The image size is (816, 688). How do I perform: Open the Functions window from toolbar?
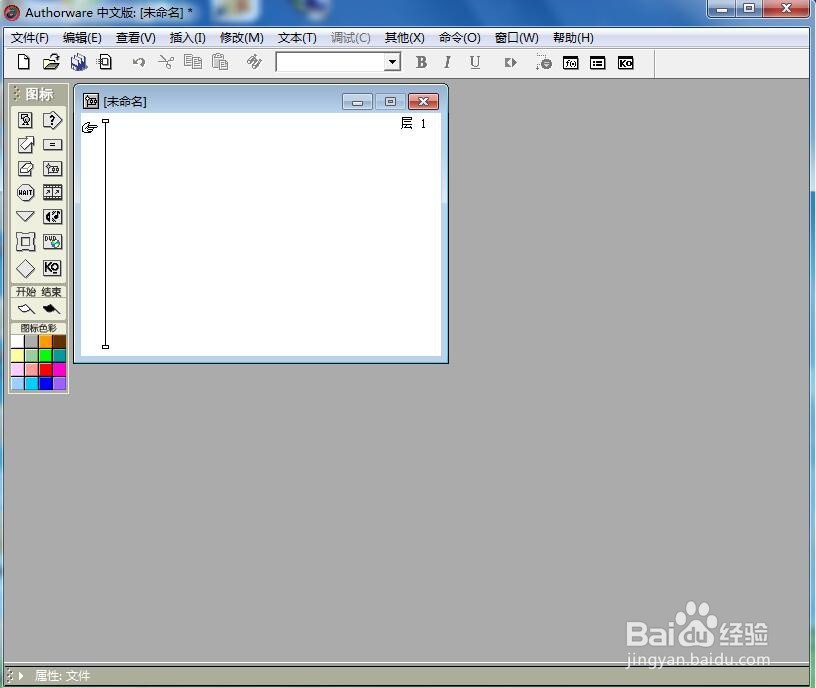[x=570, y=63]
